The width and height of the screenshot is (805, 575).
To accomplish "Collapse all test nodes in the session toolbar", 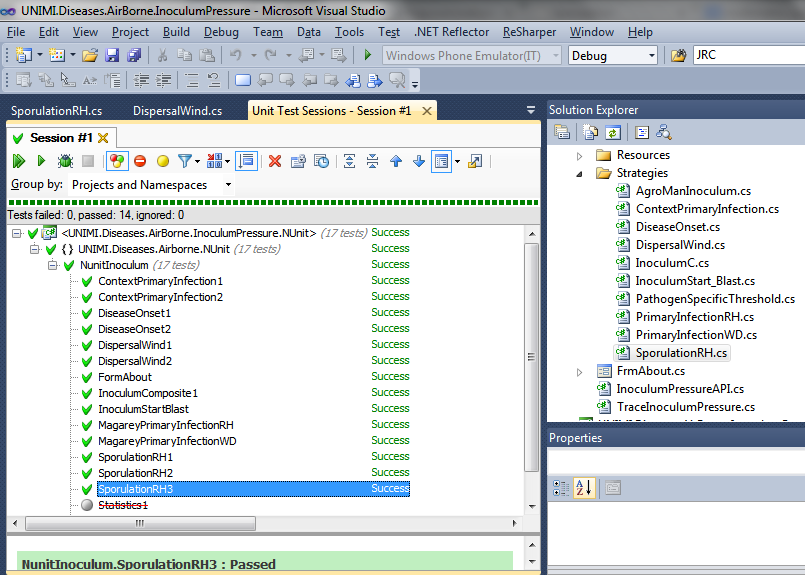I will pyautogui.click(x=373, y=161).
